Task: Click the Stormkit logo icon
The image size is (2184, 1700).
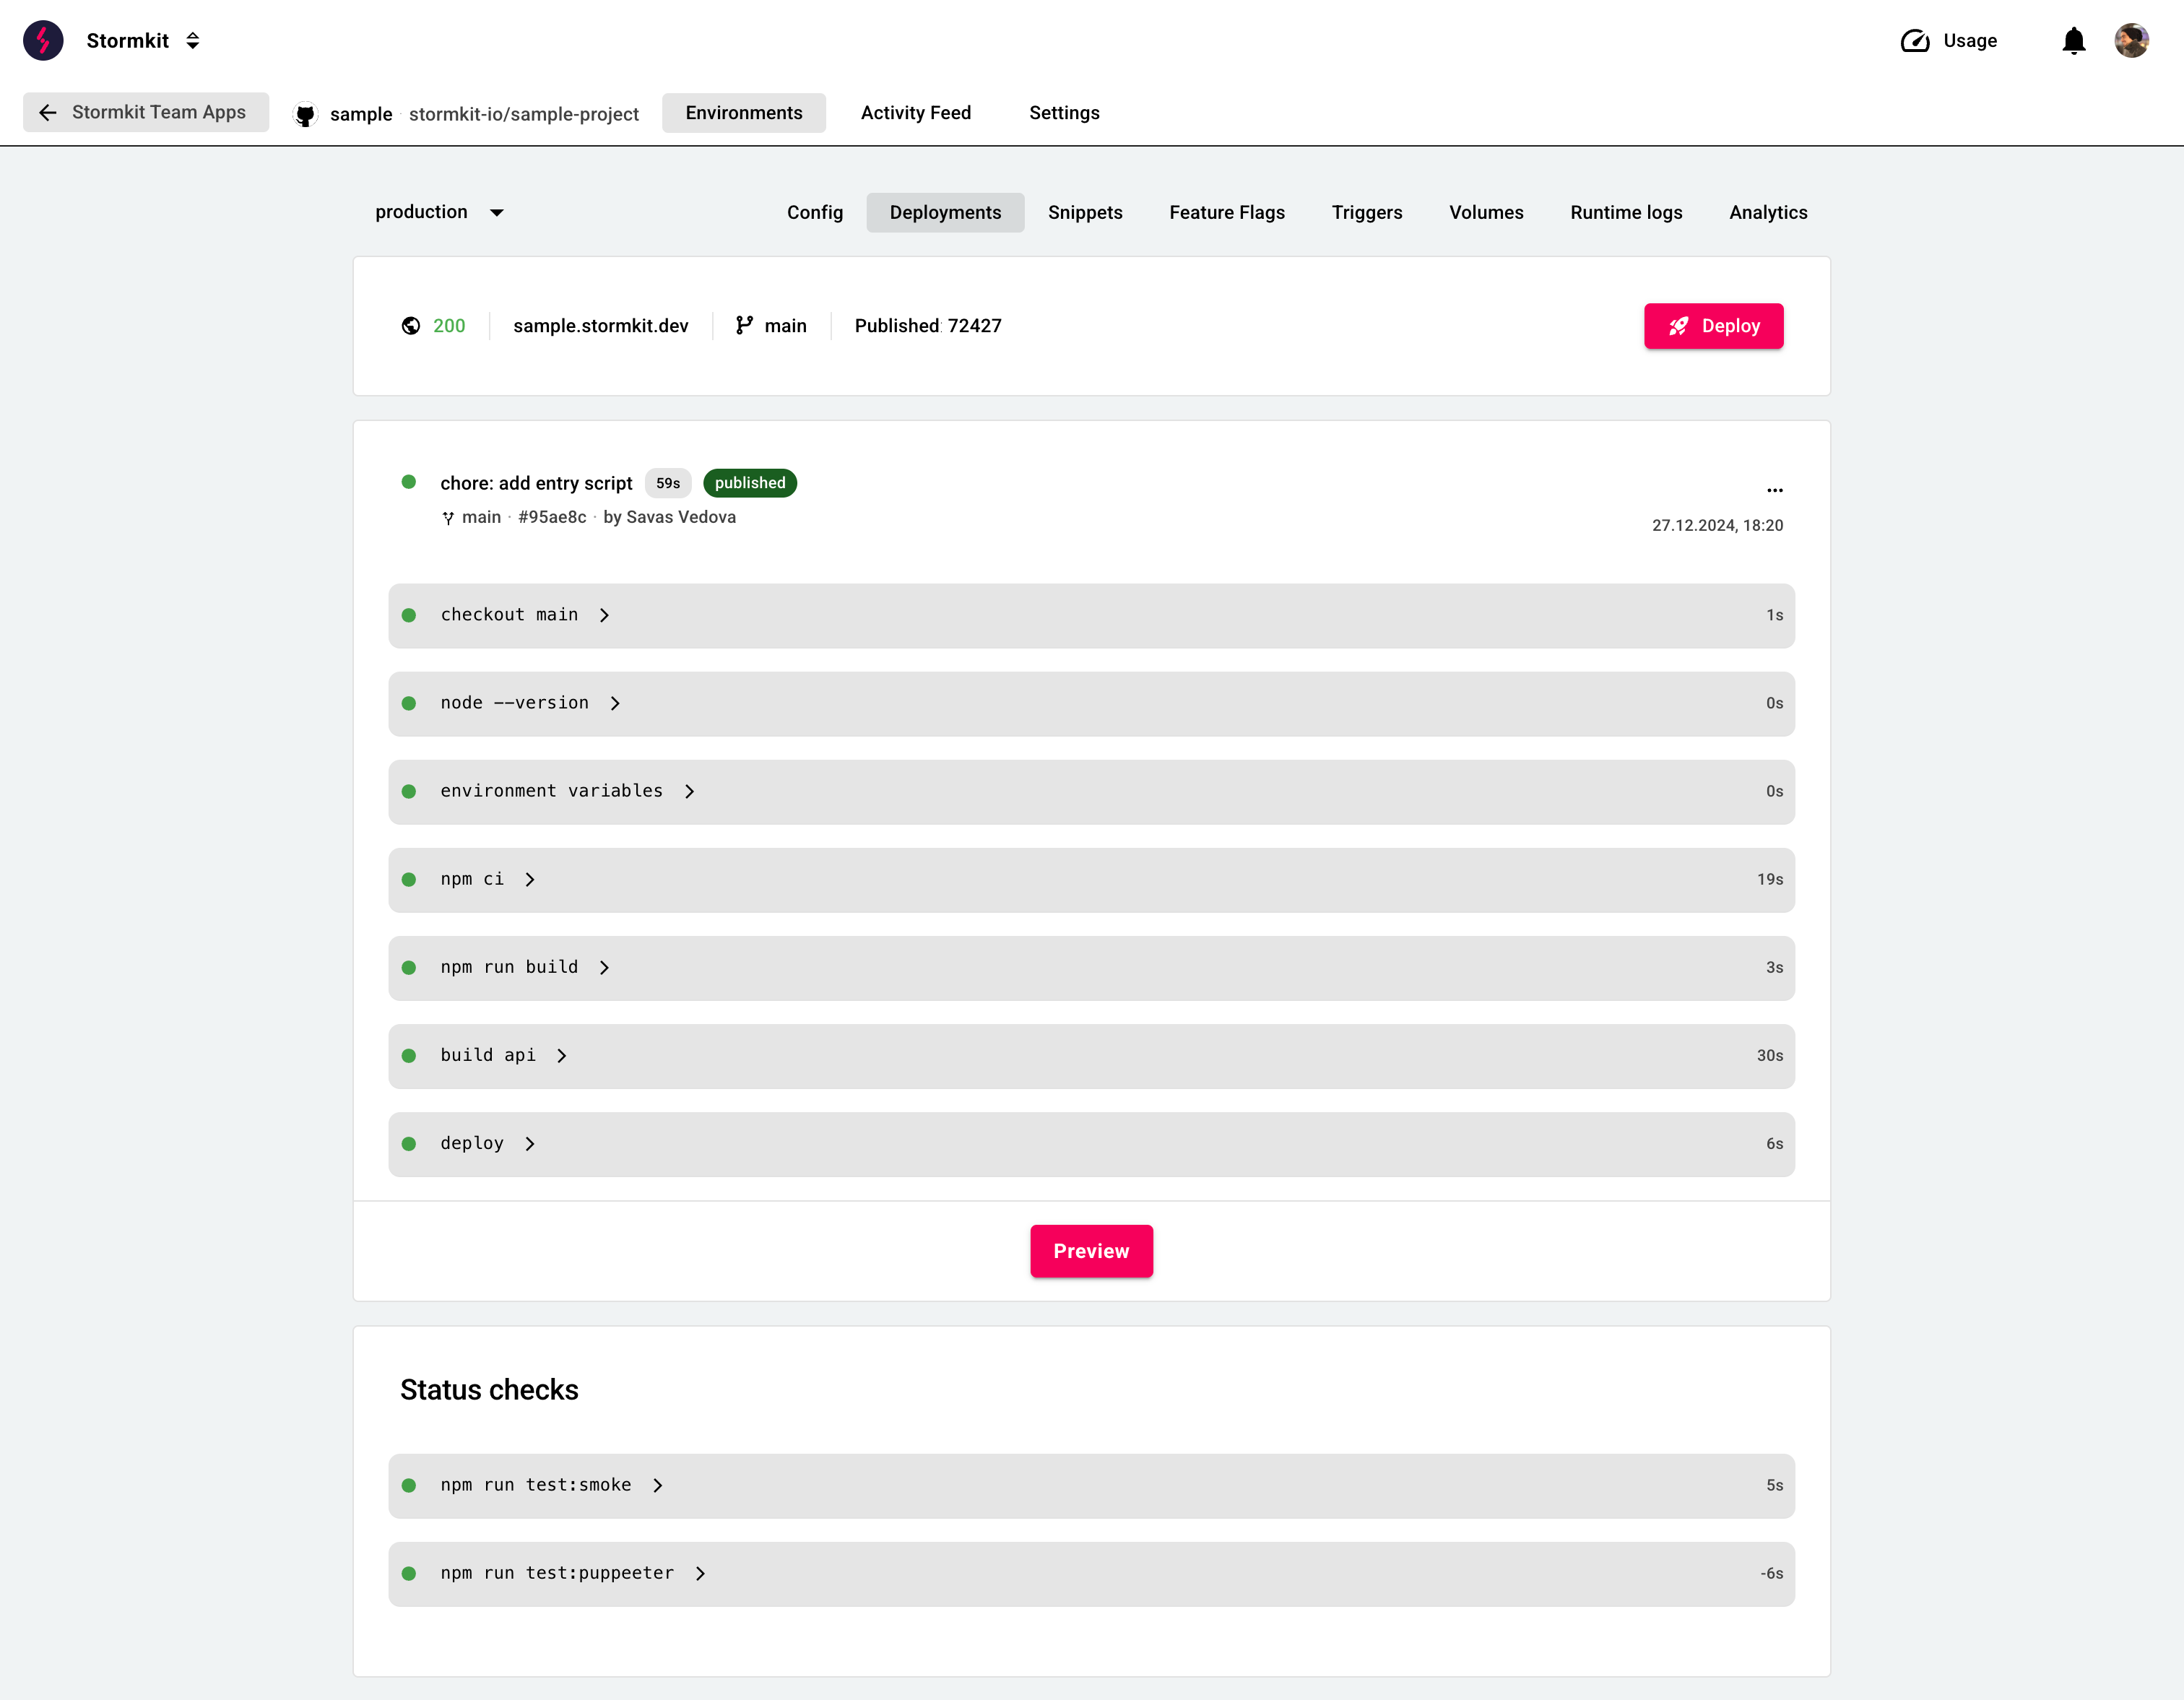Action: point(43,40)
